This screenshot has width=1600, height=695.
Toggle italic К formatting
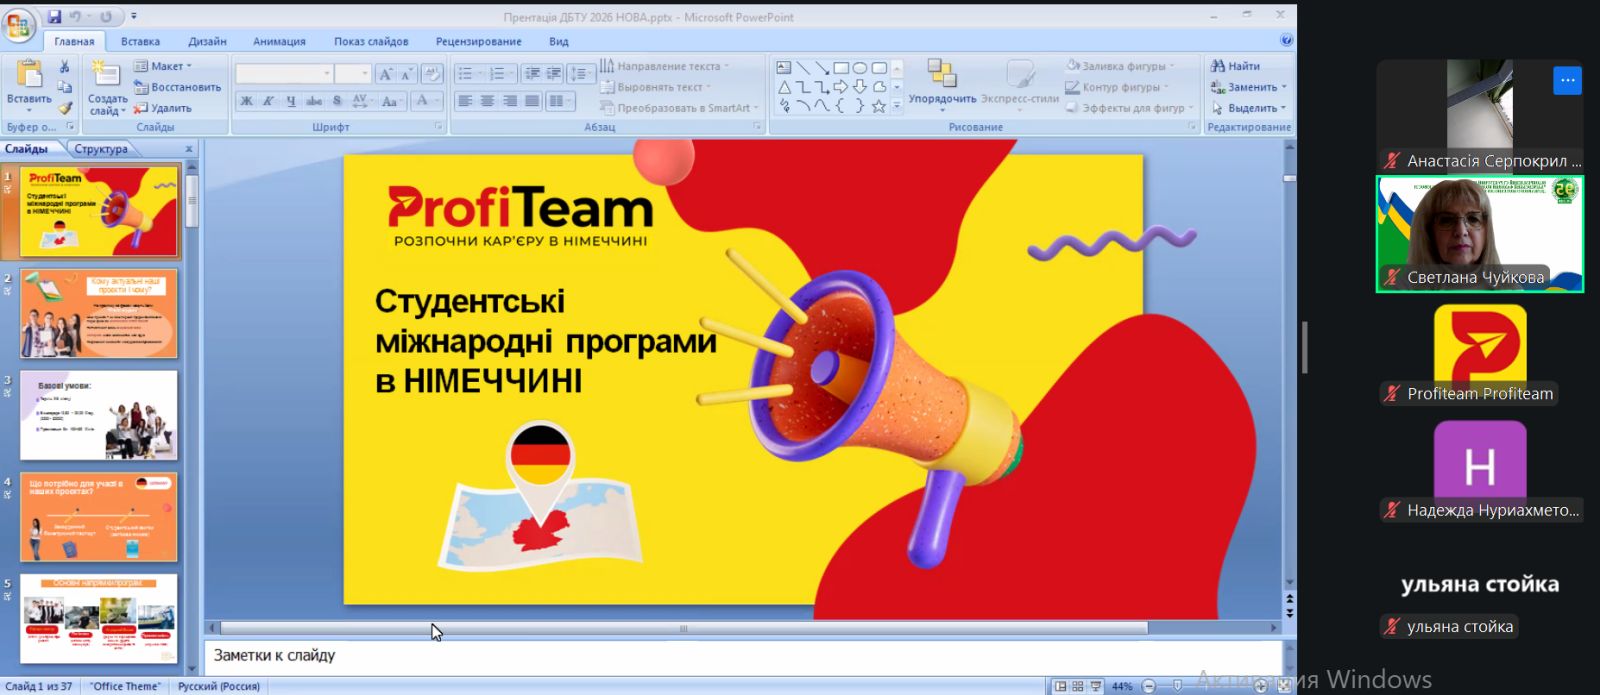coord(268,101)
